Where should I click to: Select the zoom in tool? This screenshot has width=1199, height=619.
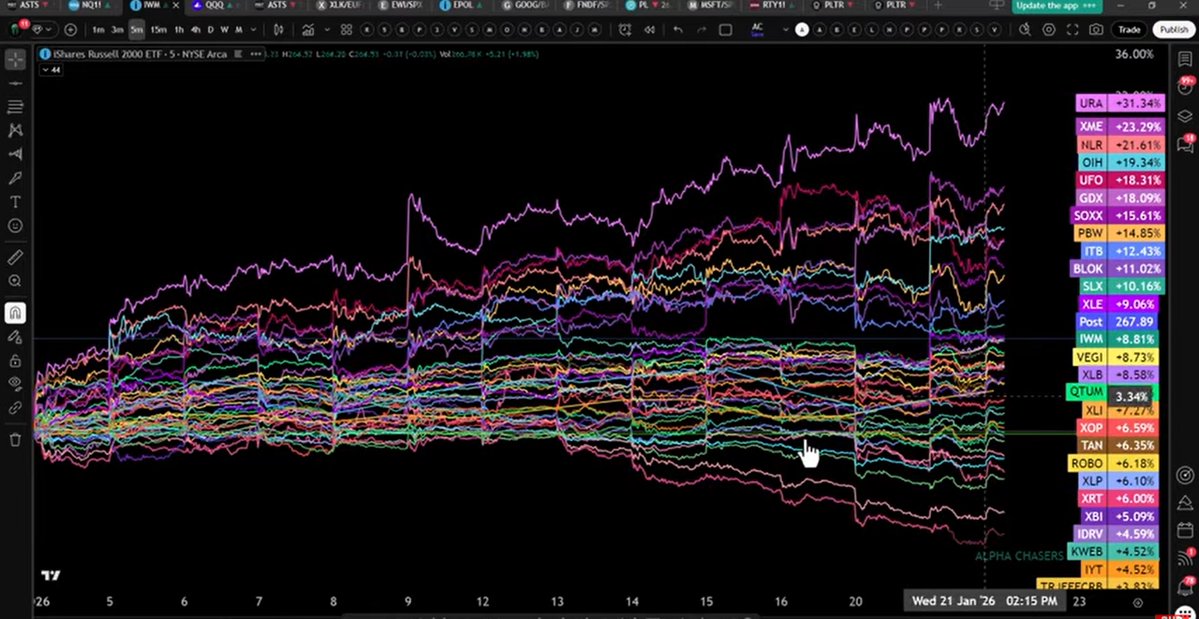[15, 281]
